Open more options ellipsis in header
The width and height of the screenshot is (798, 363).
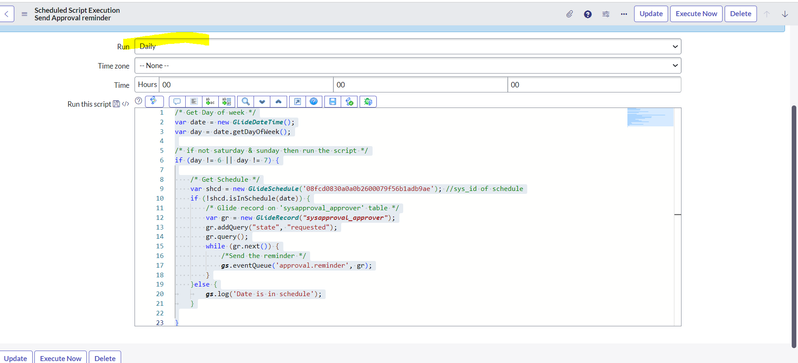[x=624, y=14]
